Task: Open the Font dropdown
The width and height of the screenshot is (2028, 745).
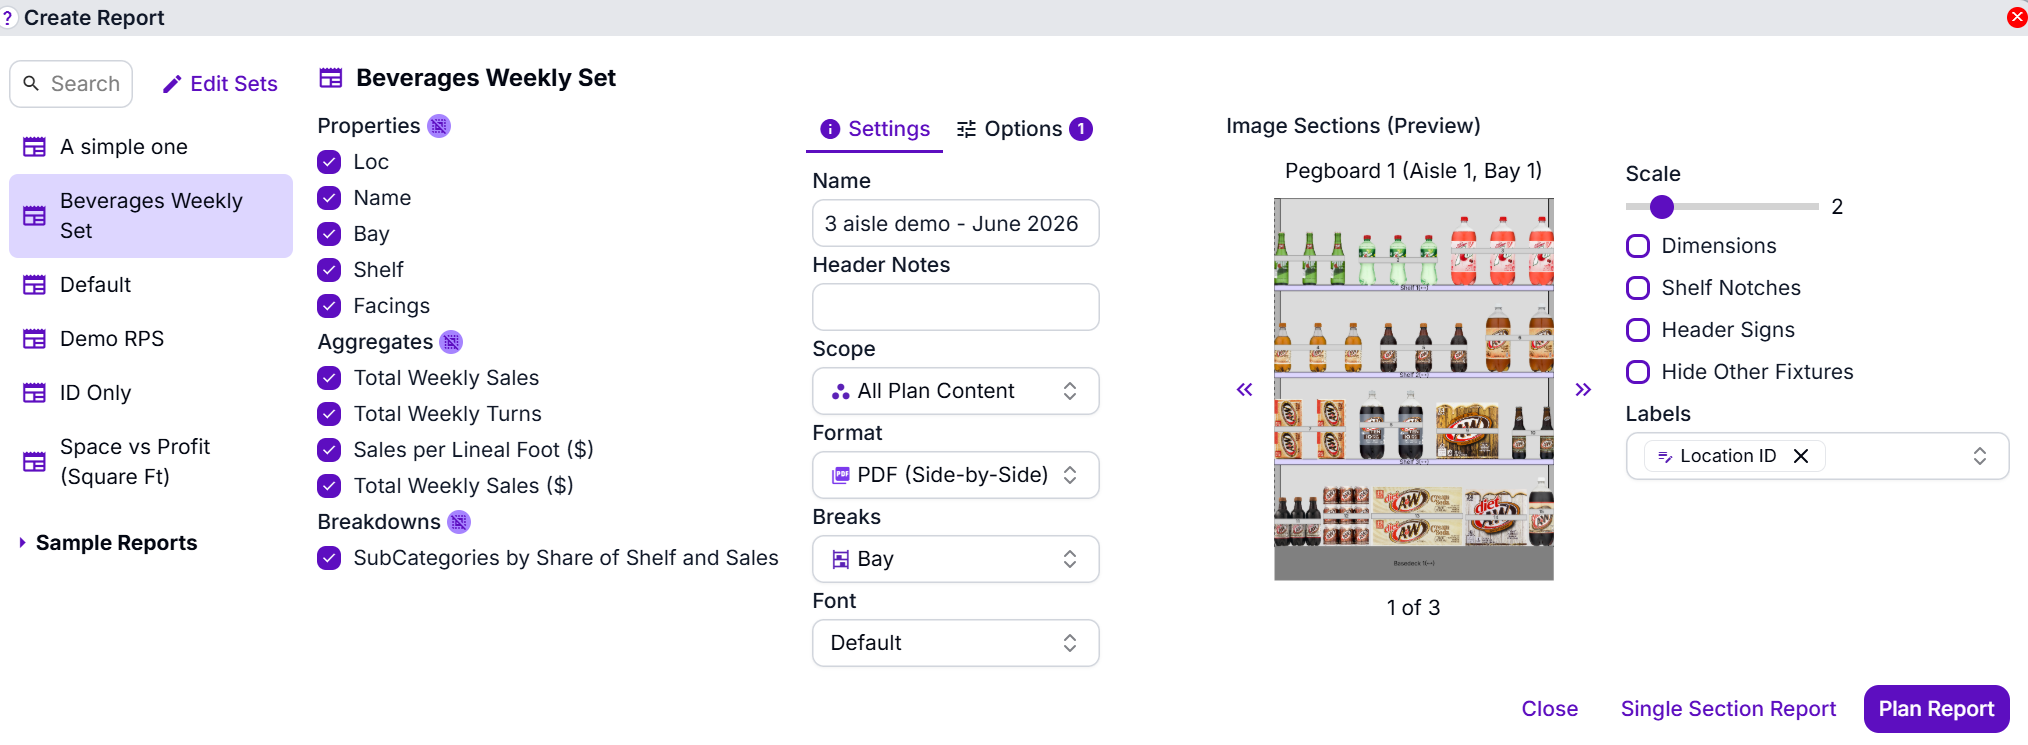Action: [955, 643]
